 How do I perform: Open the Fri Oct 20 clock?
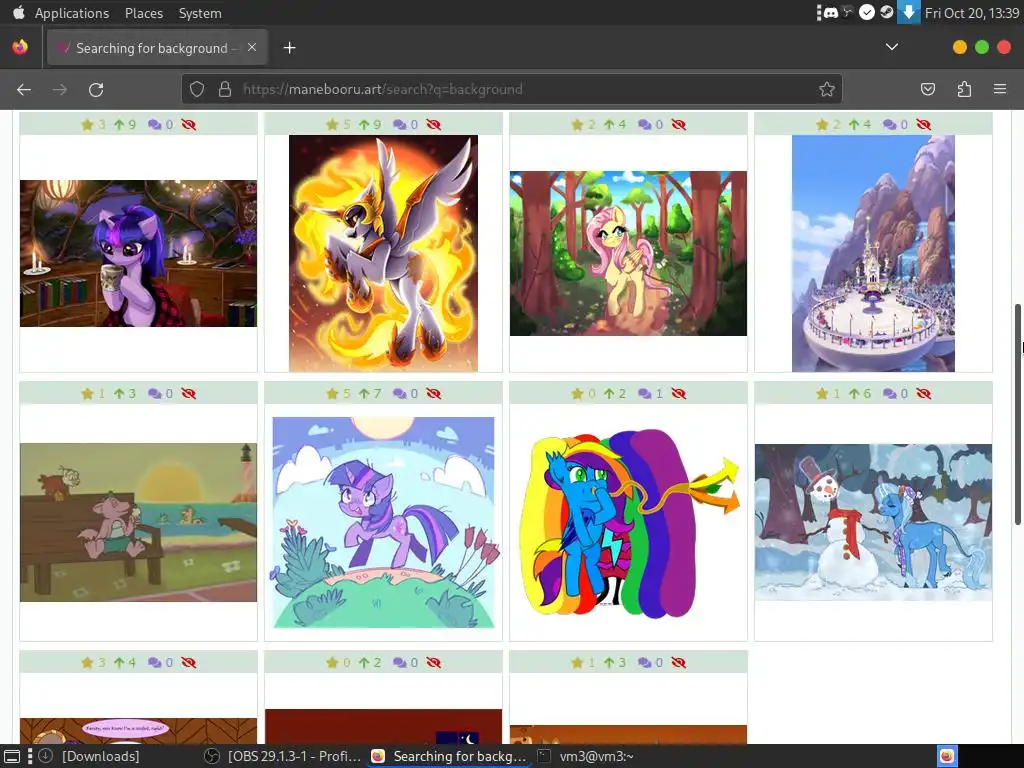[x=972, y=13]
